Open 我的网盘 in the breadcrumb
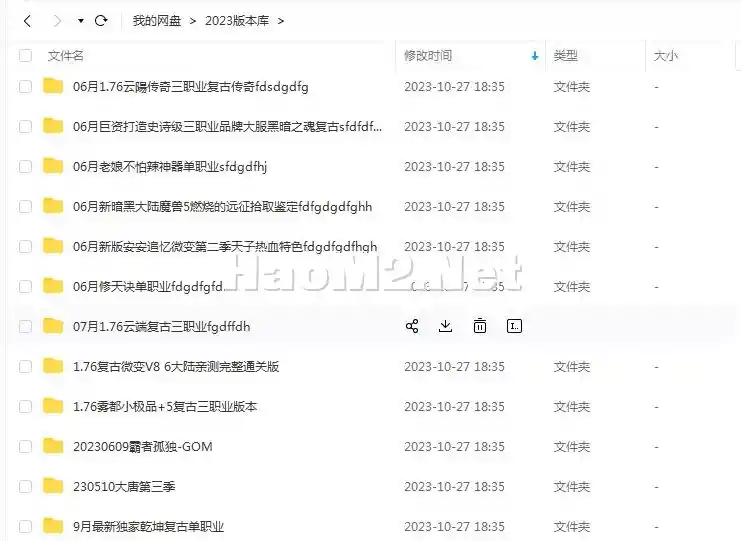741x541 pixels. (x=157, y=21)
